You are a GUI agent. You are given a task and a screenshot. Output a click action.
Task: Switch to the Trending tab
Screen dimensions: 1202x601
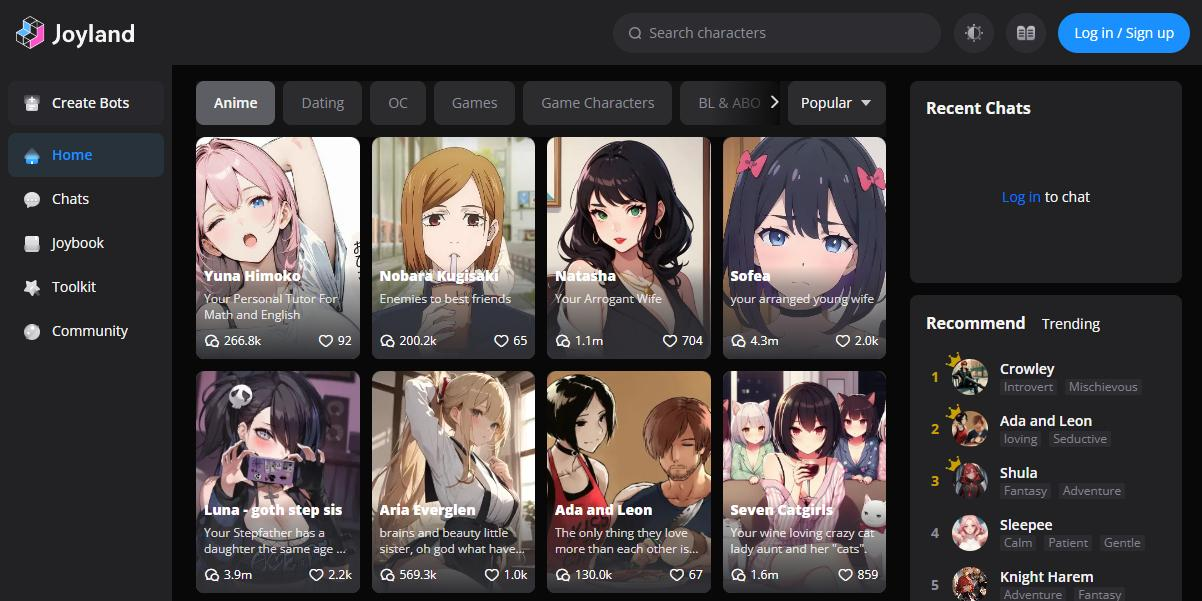tap(1071, 324)
